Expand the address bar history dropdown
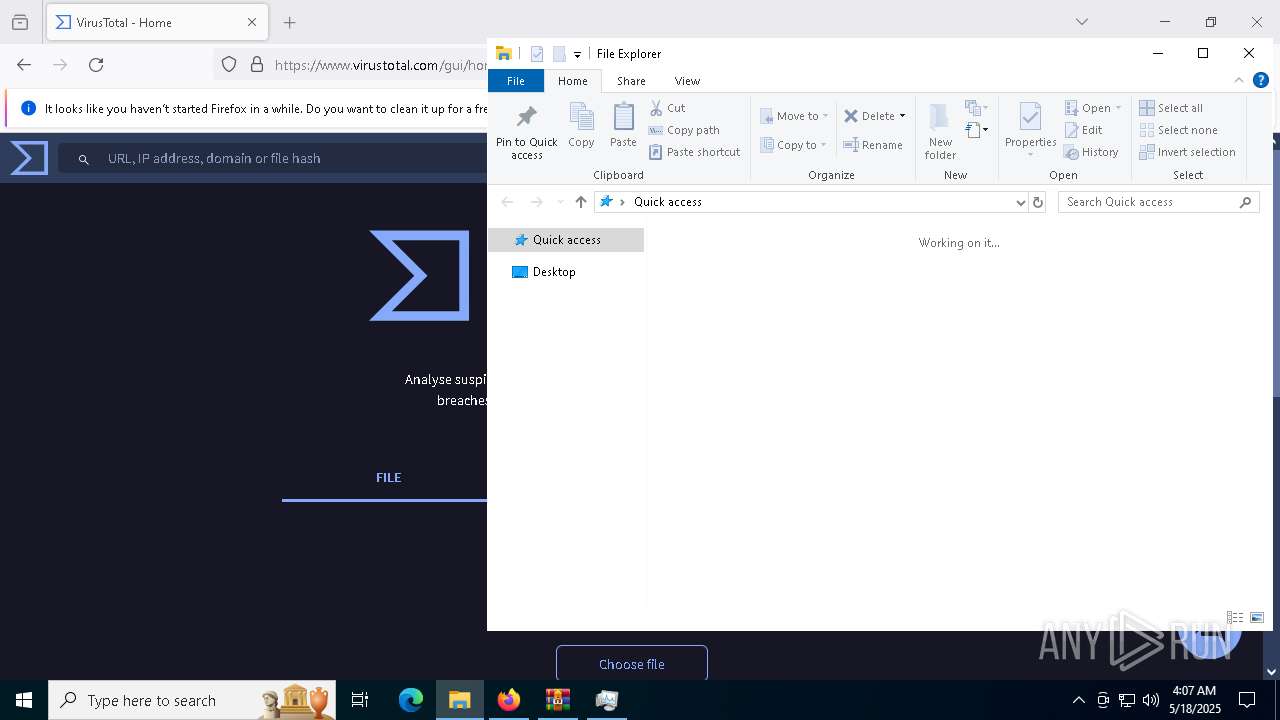This screenshot has height=720, width=1280. click(1020, 202)
